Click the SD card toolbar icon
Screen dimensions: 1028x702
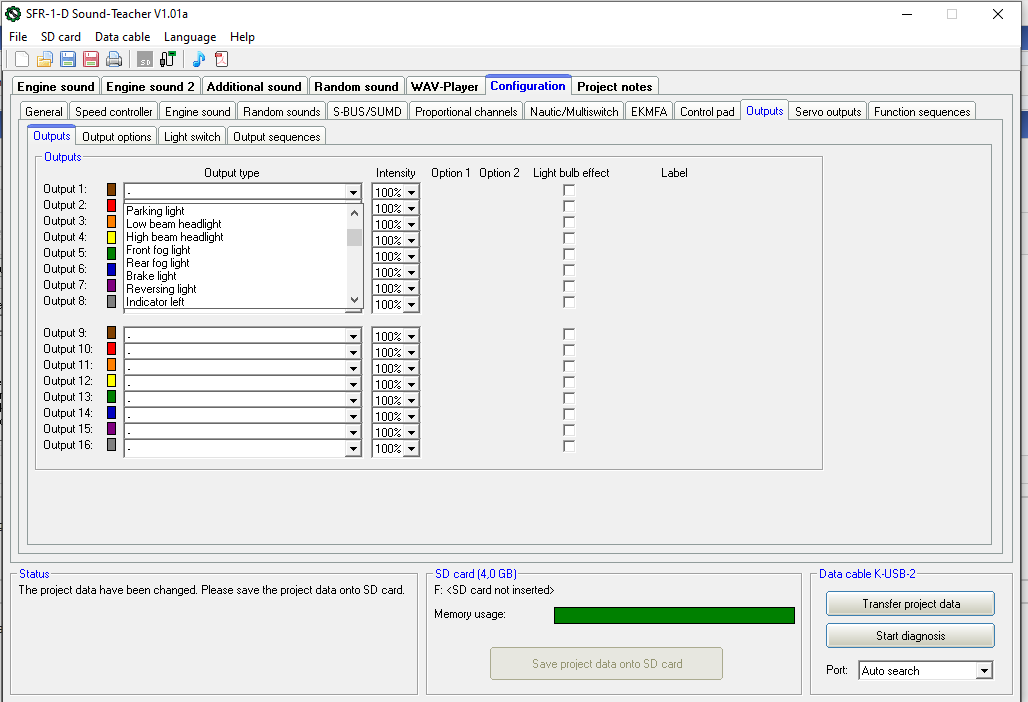[145, 60]
